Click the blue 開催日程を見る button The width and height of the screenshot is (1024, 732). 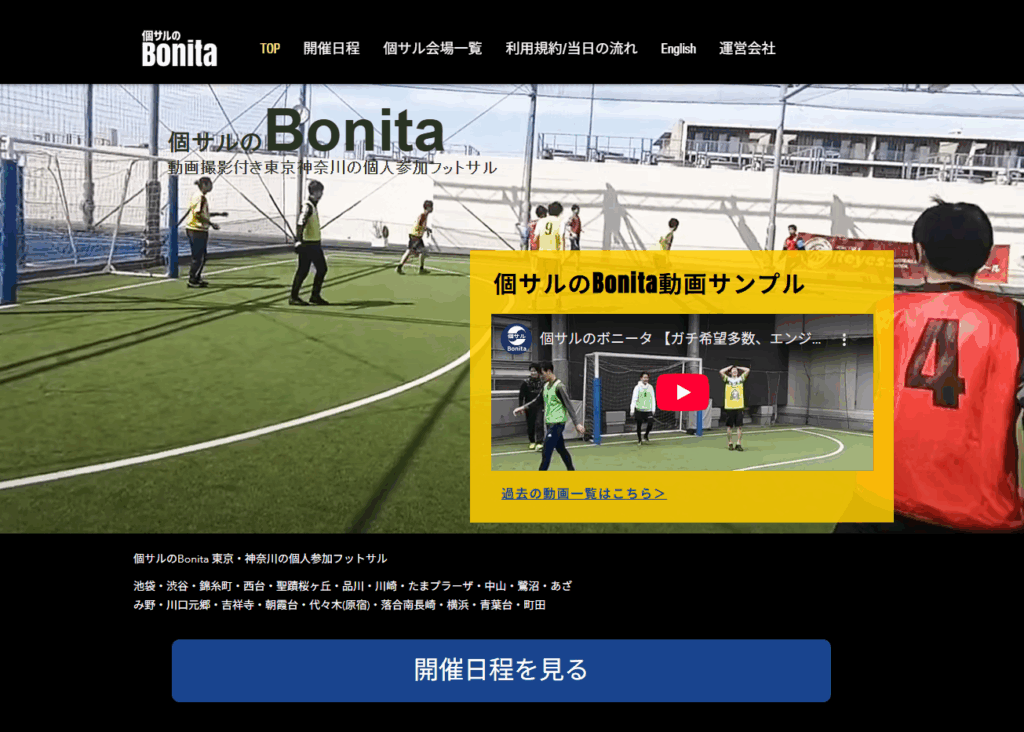(x=501, y=671)
